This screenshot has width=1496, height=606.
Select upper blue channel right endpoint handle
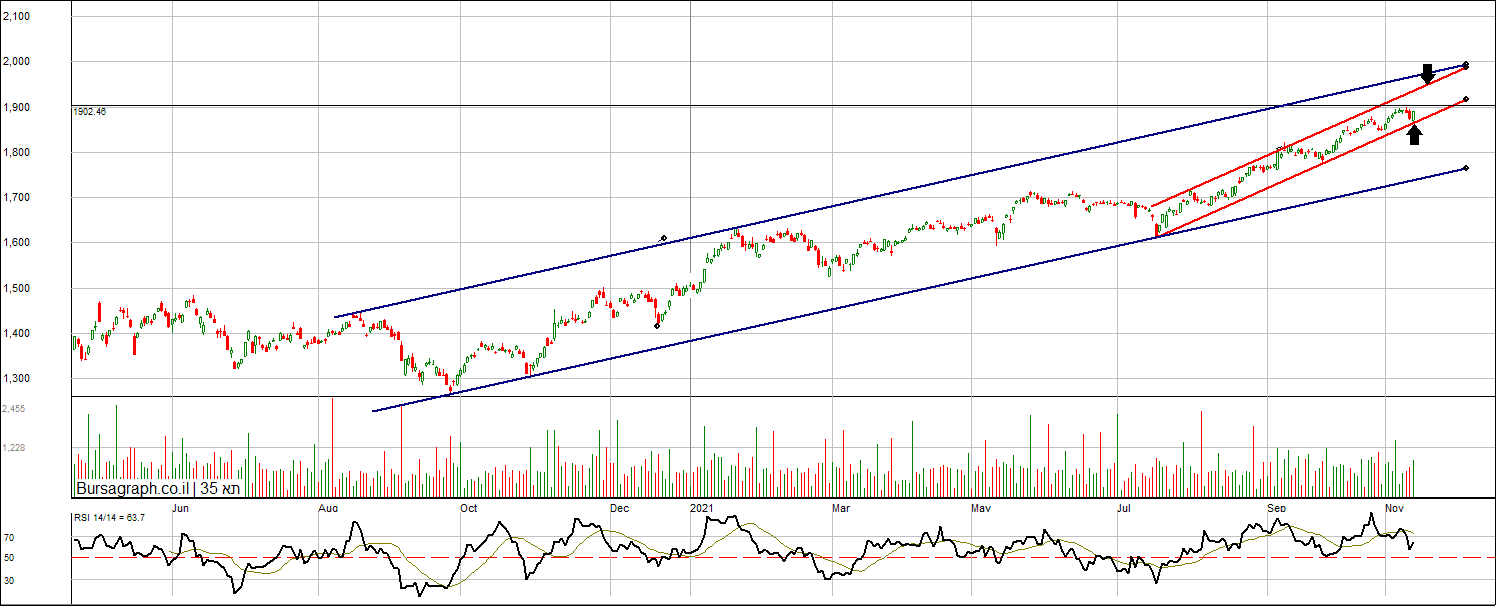[1465, 65]
